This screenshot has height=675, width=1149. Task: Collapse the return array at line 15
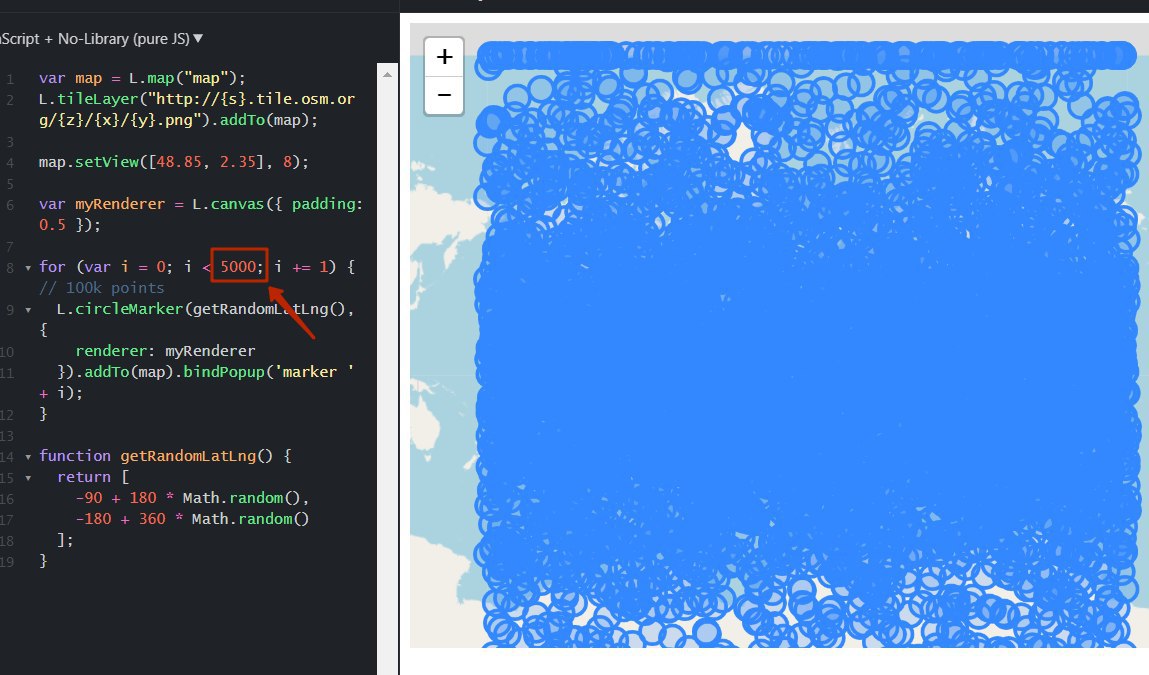[28, 478]
